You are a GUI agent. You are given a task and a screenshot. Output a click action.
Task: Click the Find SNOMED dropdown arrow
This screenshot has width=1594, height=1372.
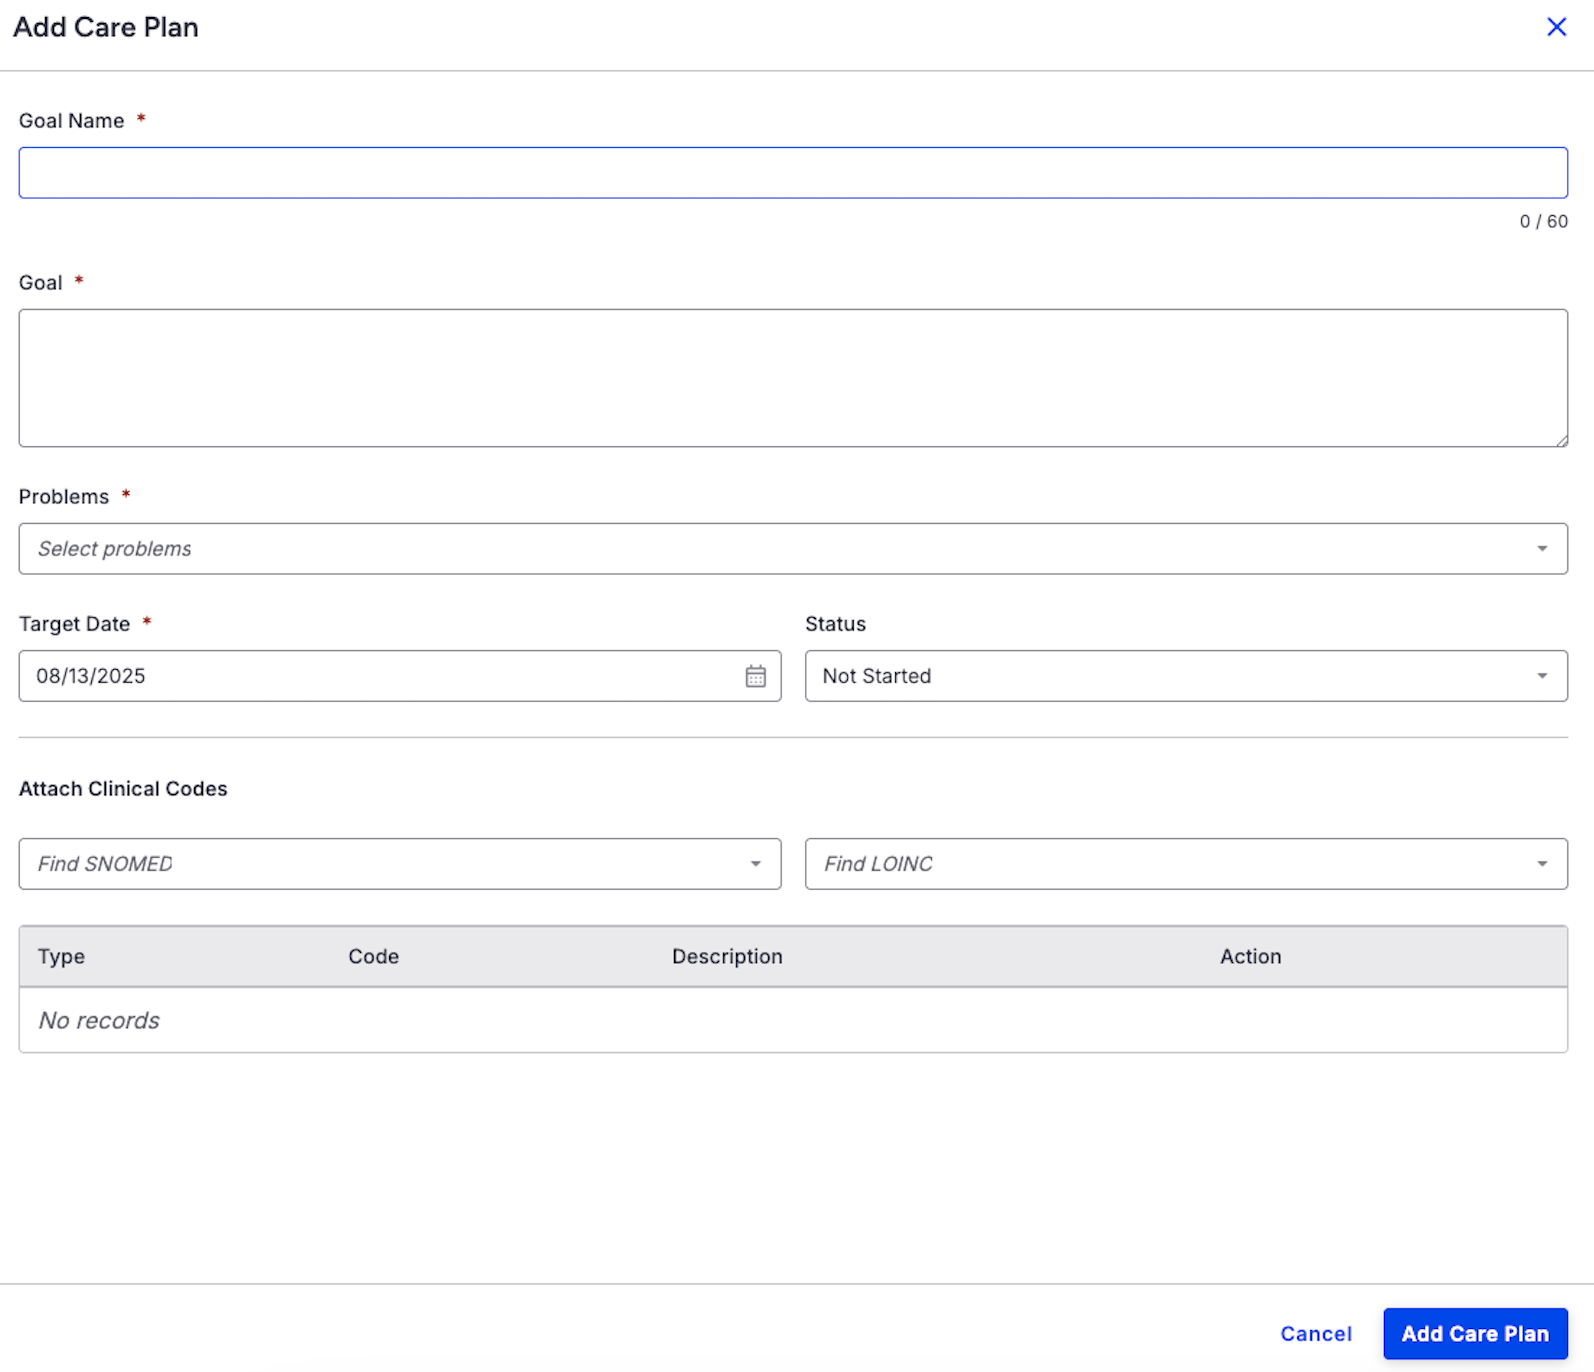pyautogui.click(x=755, y=864)
